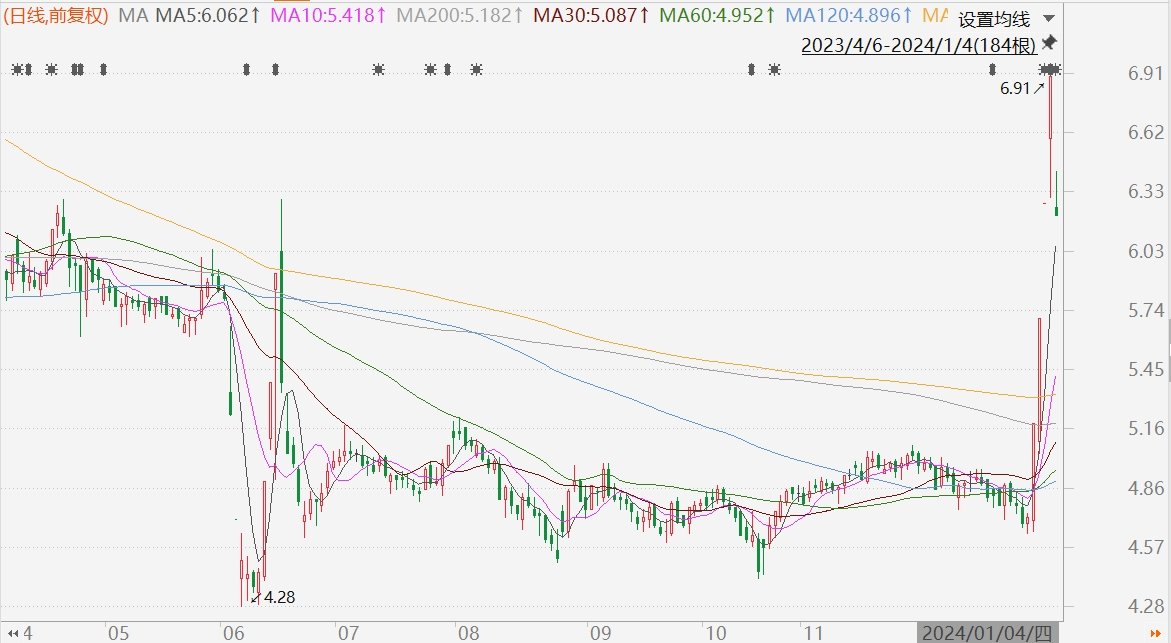The width and height of the screenshot is (1171, 643).
Task: Click the 6.03 price axis label
Action: pos(1146,251)
